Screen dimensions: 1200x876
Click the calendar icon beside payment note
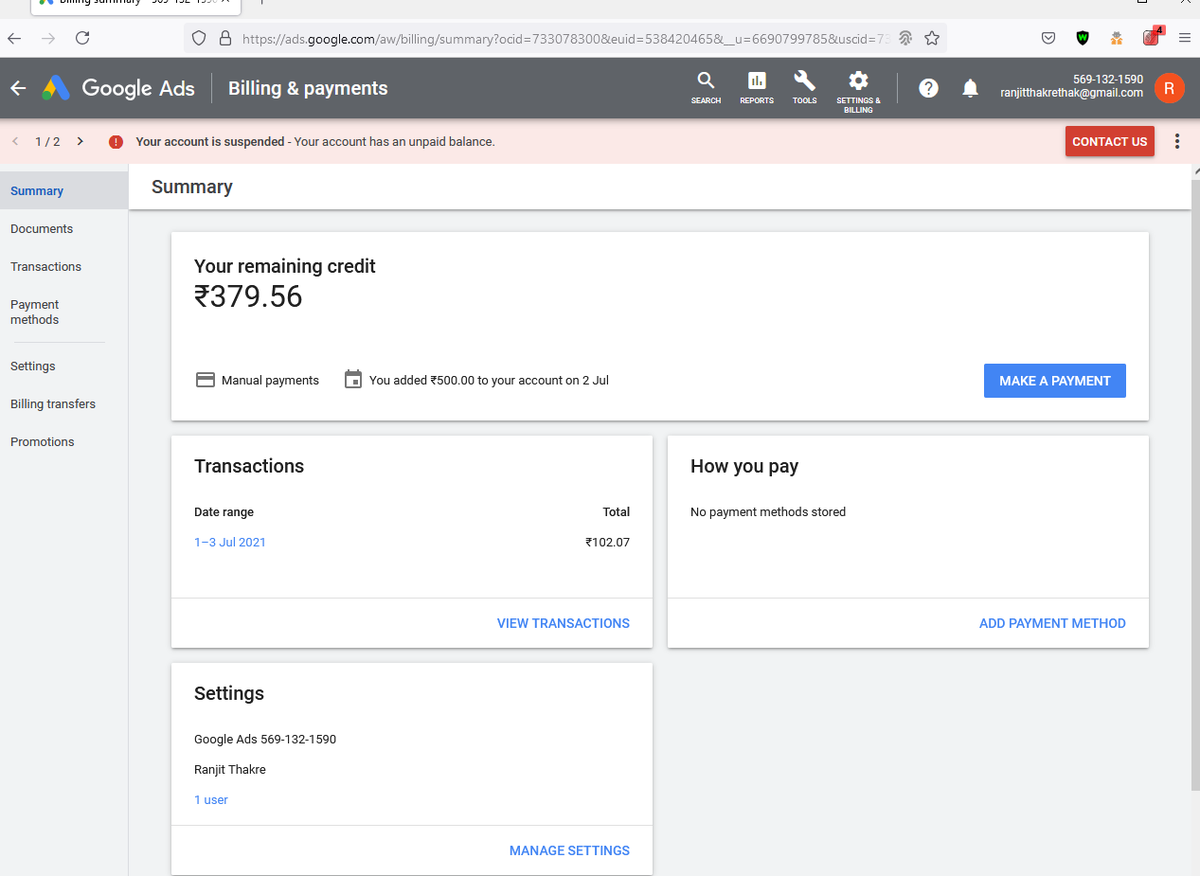click(353, 380)
